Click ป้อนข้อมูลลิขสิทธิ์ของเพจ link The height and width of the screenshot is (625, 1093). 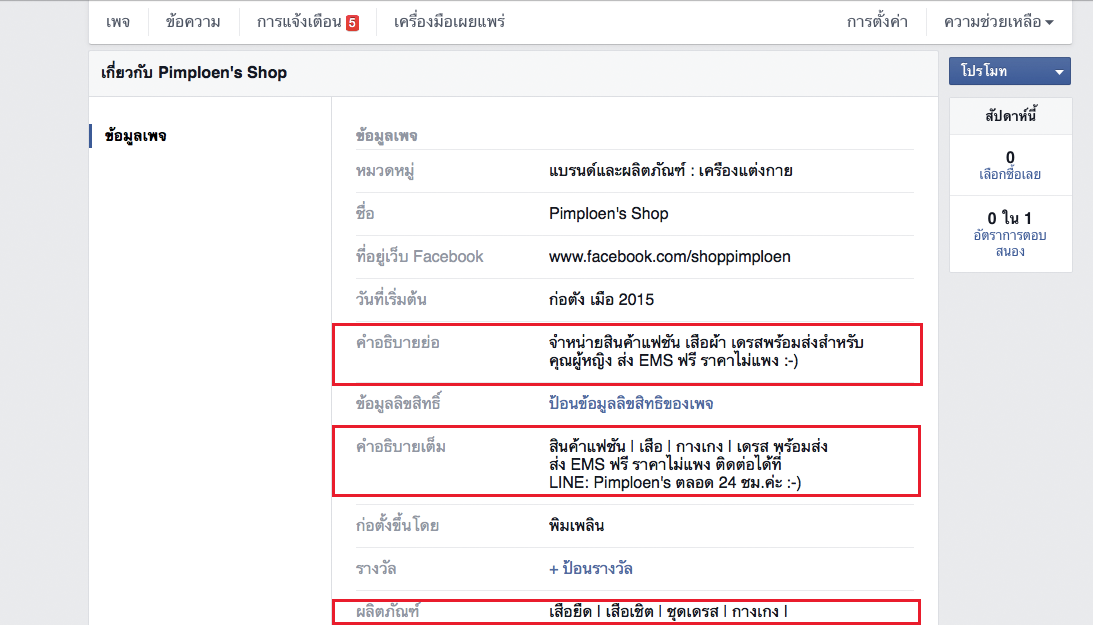pos(631,403)
